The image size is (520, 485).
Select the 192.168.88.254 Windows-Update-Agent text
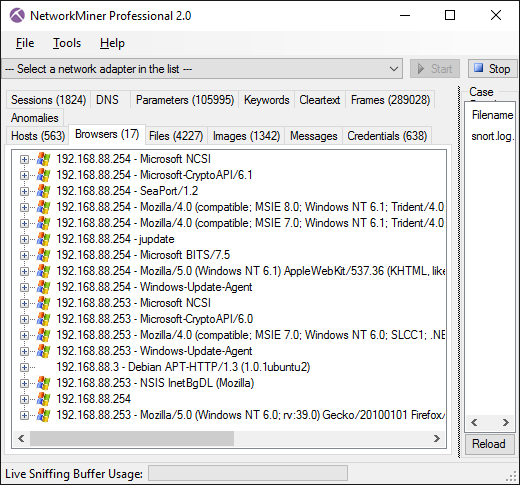pyautogui.click(x=154, y=287)
